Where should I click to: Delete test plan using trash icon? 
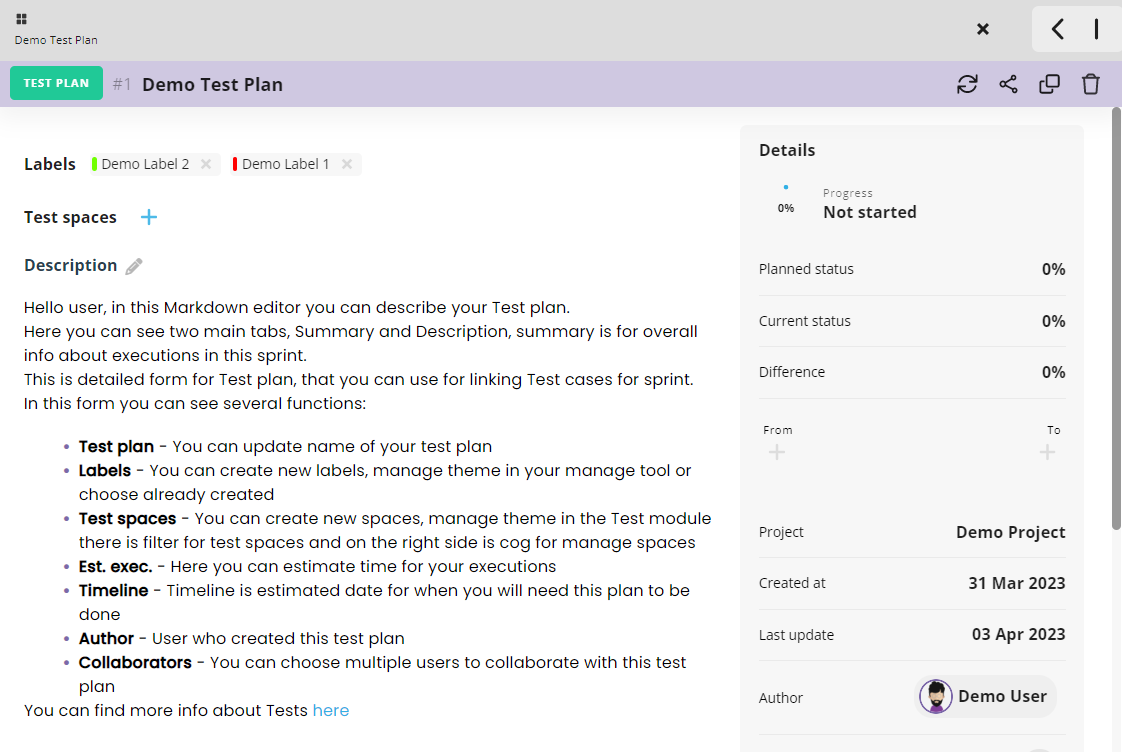1091,84
